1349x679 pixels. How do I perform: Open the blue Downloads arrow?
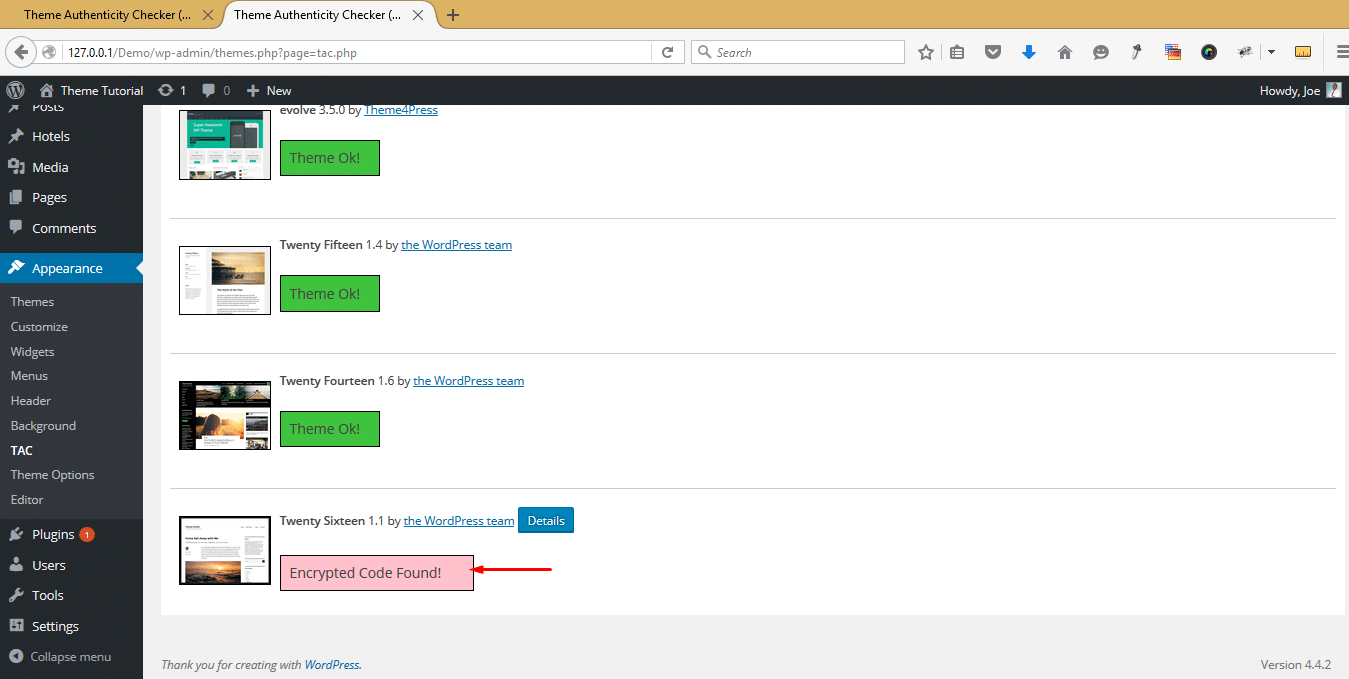1029,52
